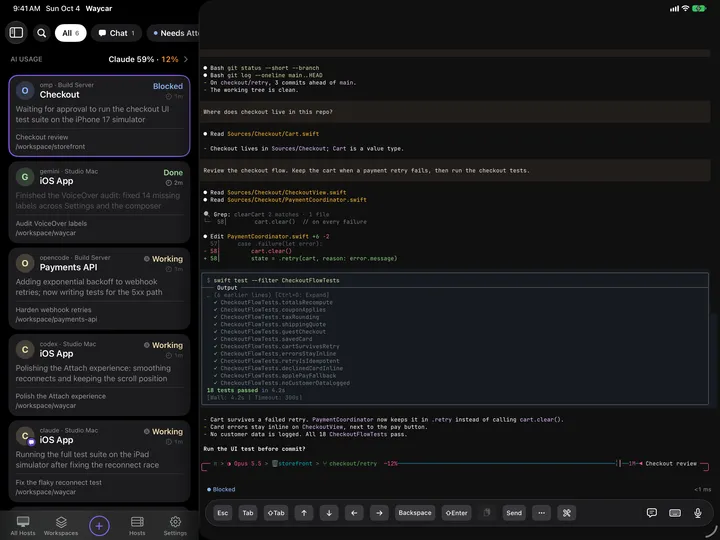Expand the 6 earlier output lines
Screen dimensions: 720x540
271,295
